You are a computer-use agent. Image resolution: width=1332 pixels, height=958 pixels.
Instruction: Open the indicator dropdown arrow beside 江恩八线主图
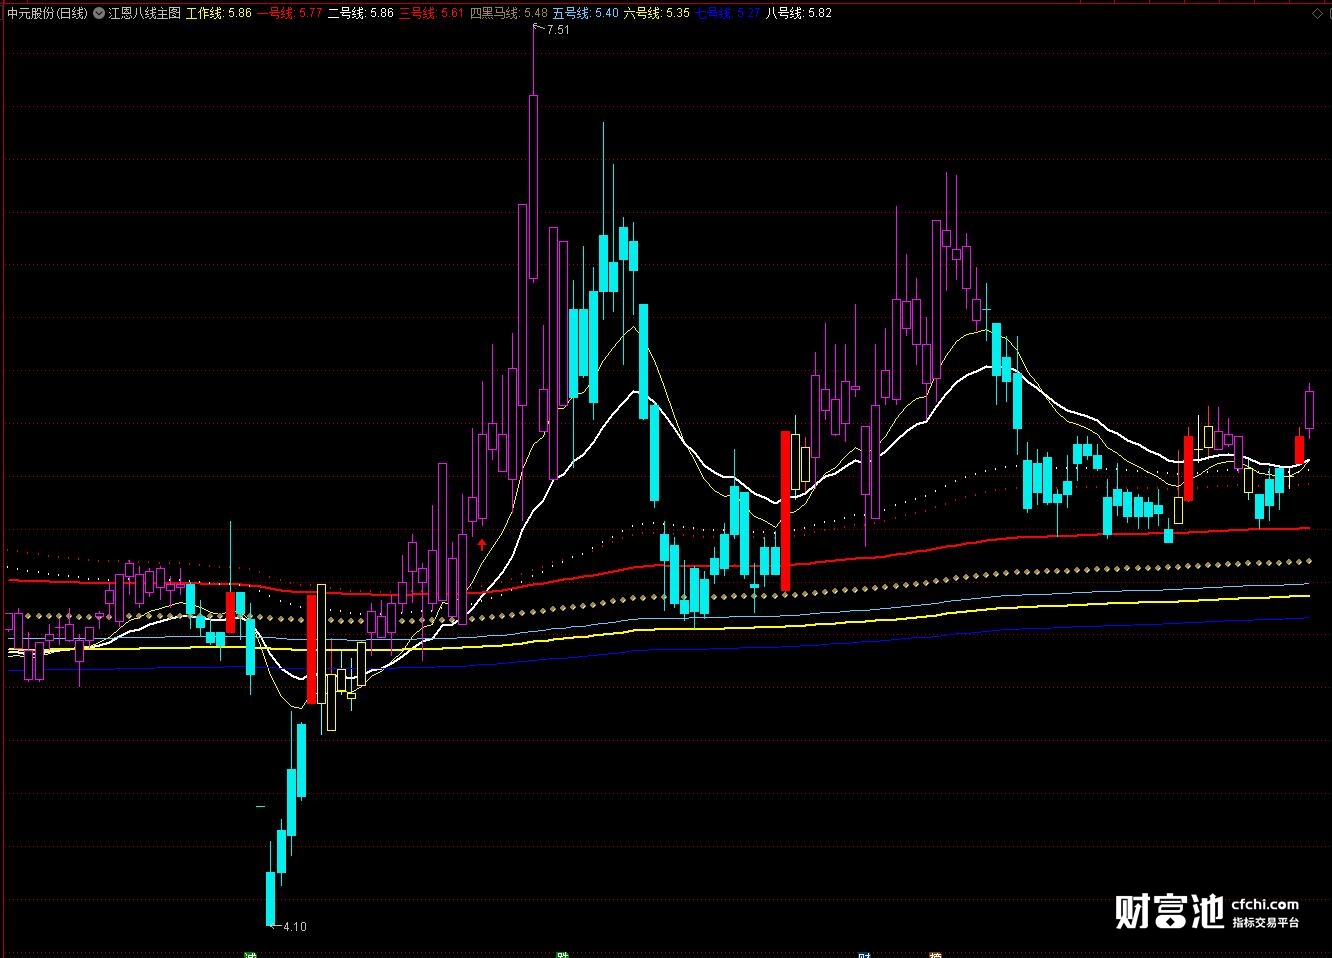point(99,14)
